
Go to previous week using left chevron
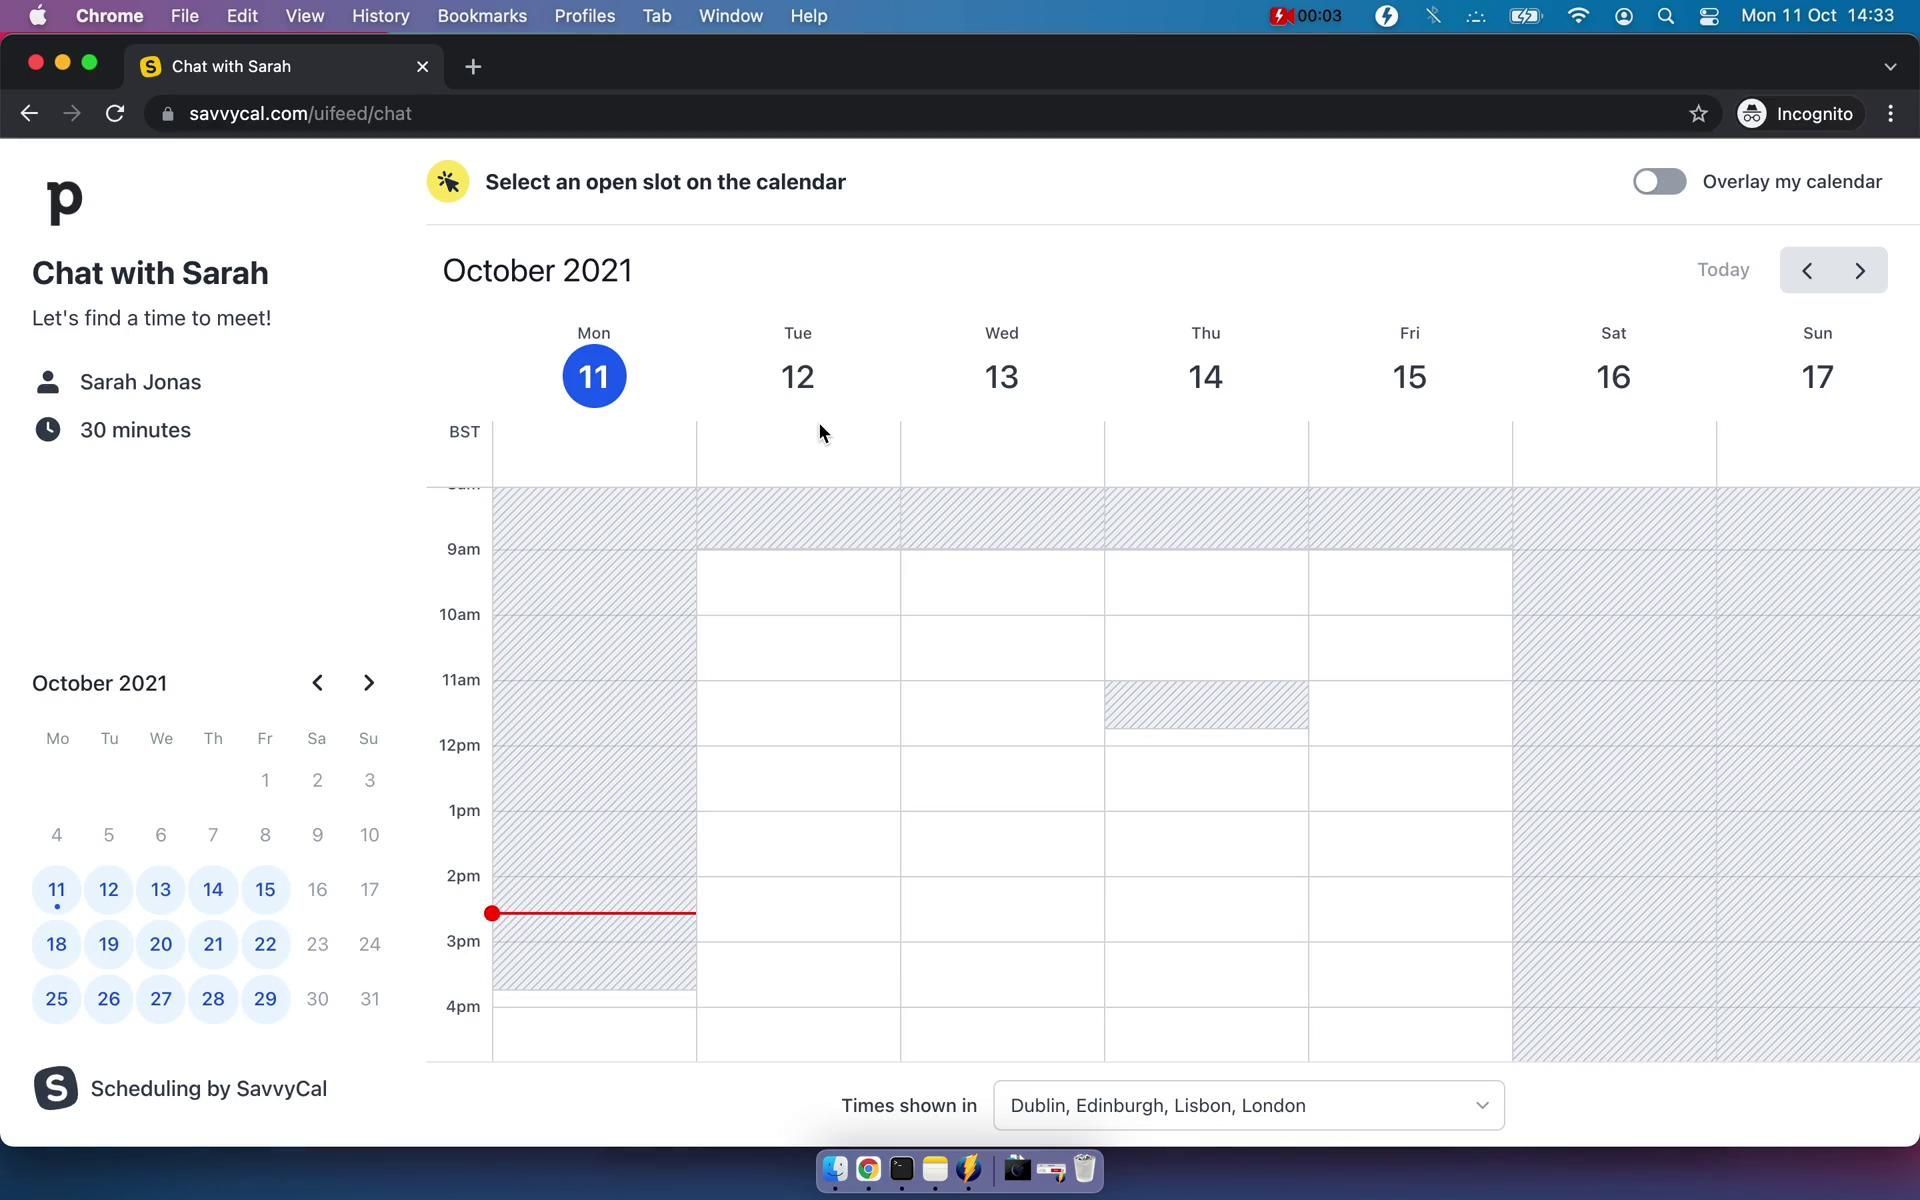click(x=1807, y=271)
